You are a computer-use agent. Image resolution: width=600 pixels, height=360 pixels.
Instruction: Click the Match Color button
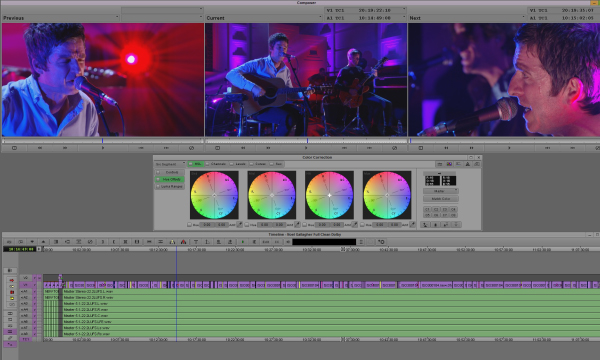[440, 199]
